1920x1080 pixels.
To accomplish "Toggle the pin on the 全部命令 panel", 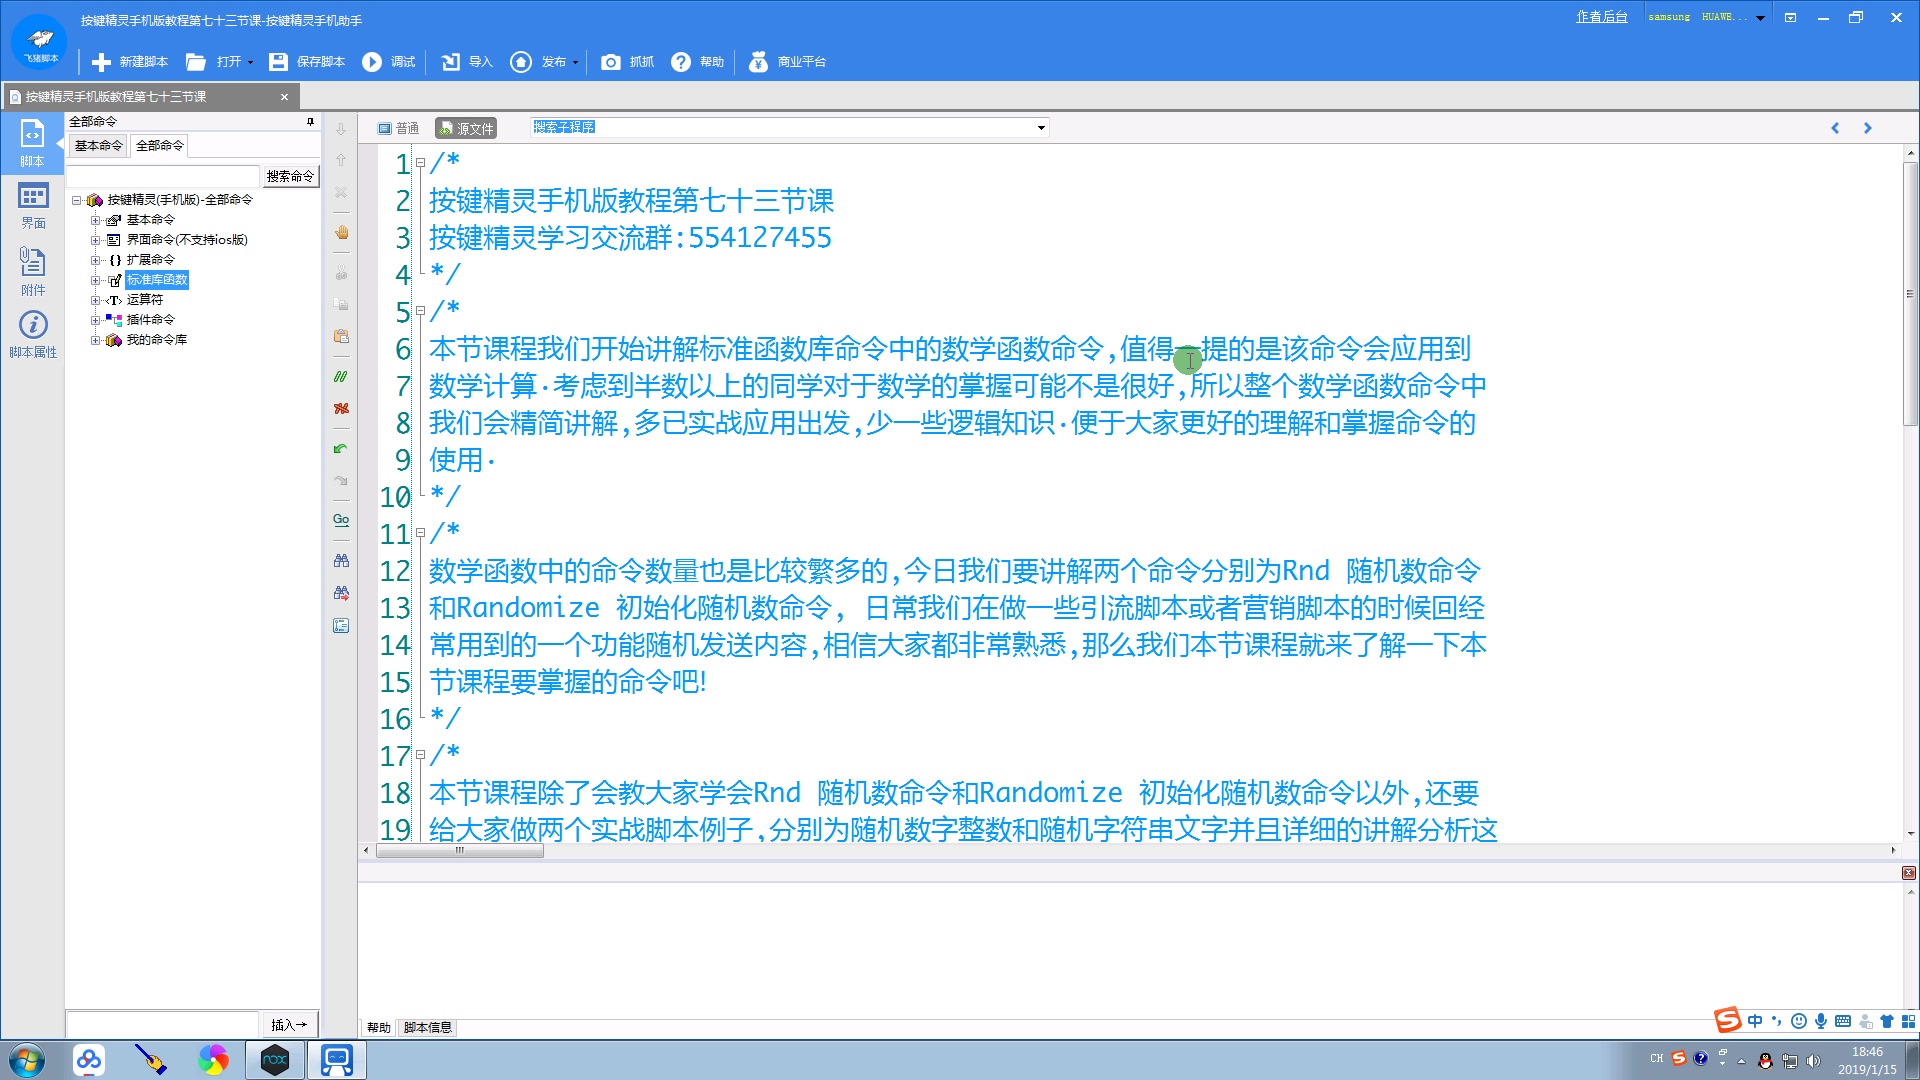I will coord(308,121).
